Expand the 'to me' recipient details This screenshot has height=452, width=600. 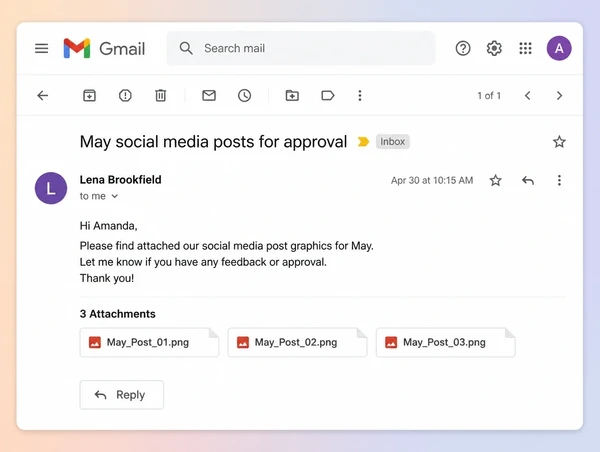tap(114, 196)
